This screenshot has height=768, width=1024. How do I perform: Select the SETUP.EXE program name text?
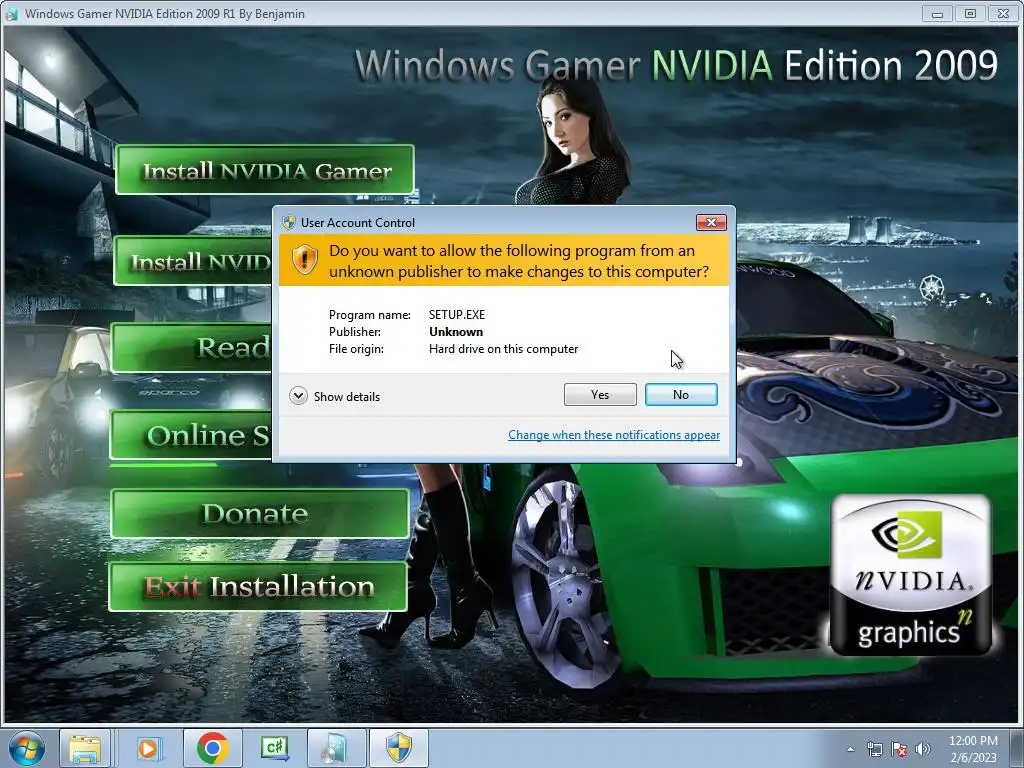pyautogui.click(x=456, y=315)
